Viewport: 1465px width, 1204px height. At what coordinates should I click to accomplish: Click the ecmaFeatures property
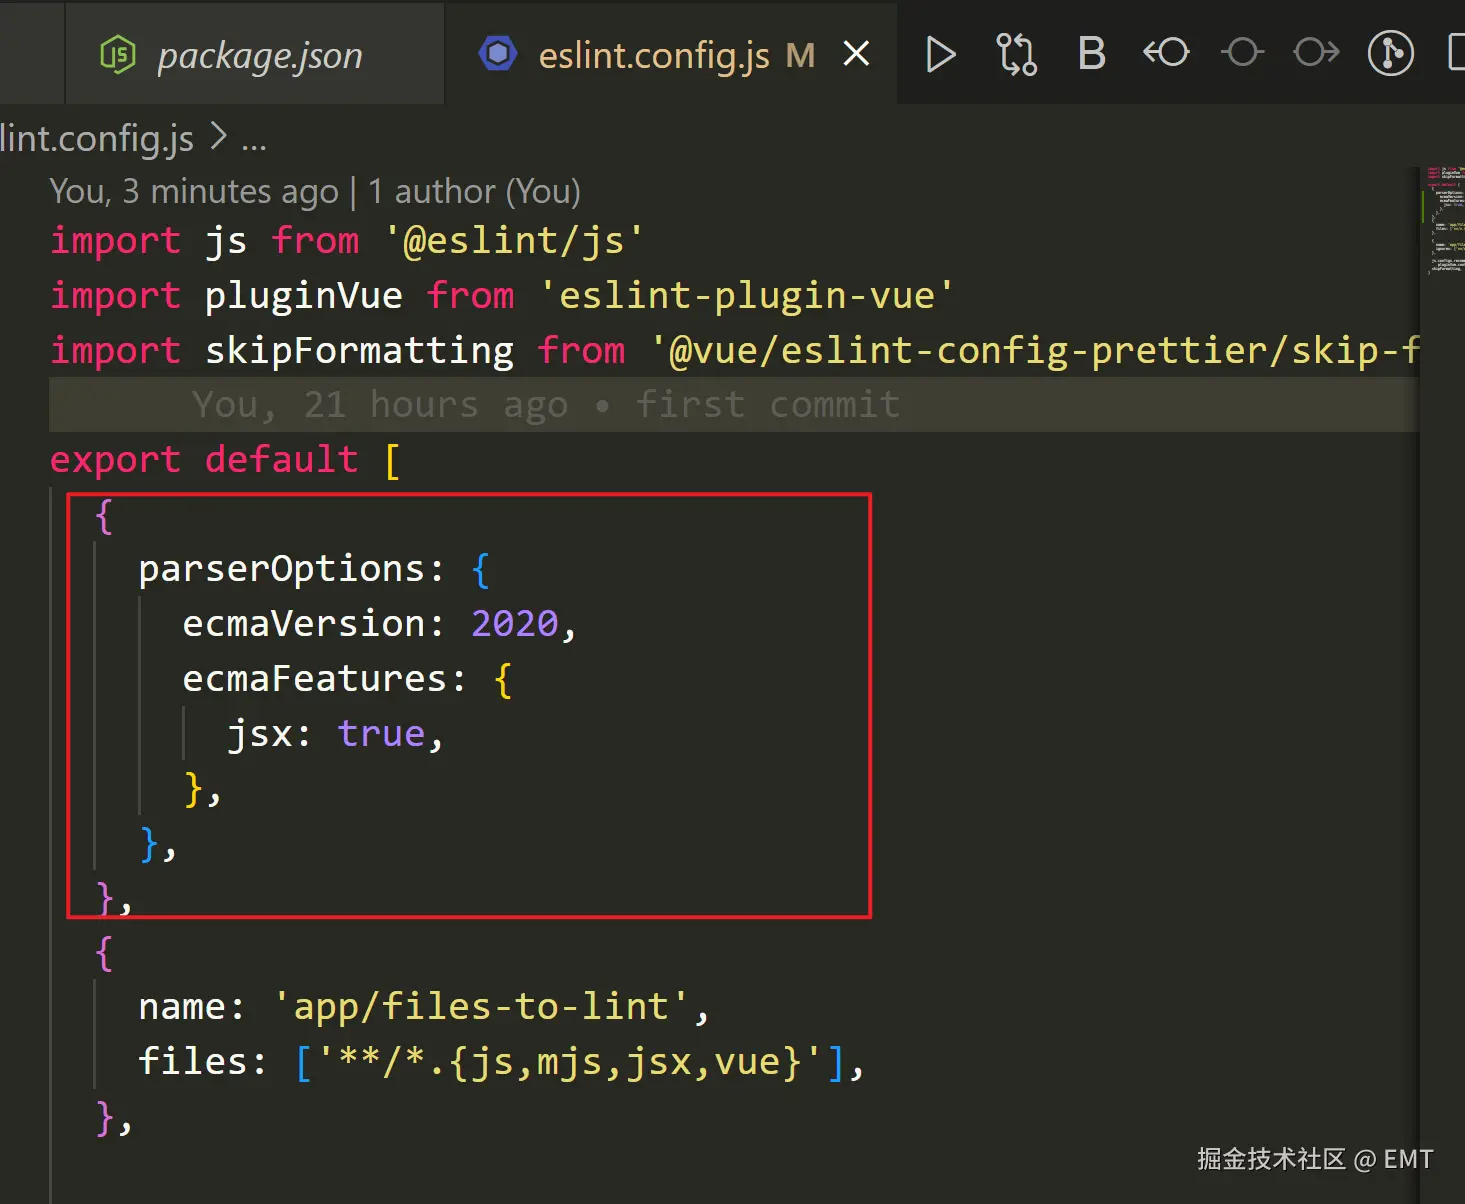(x=314, y=679)
